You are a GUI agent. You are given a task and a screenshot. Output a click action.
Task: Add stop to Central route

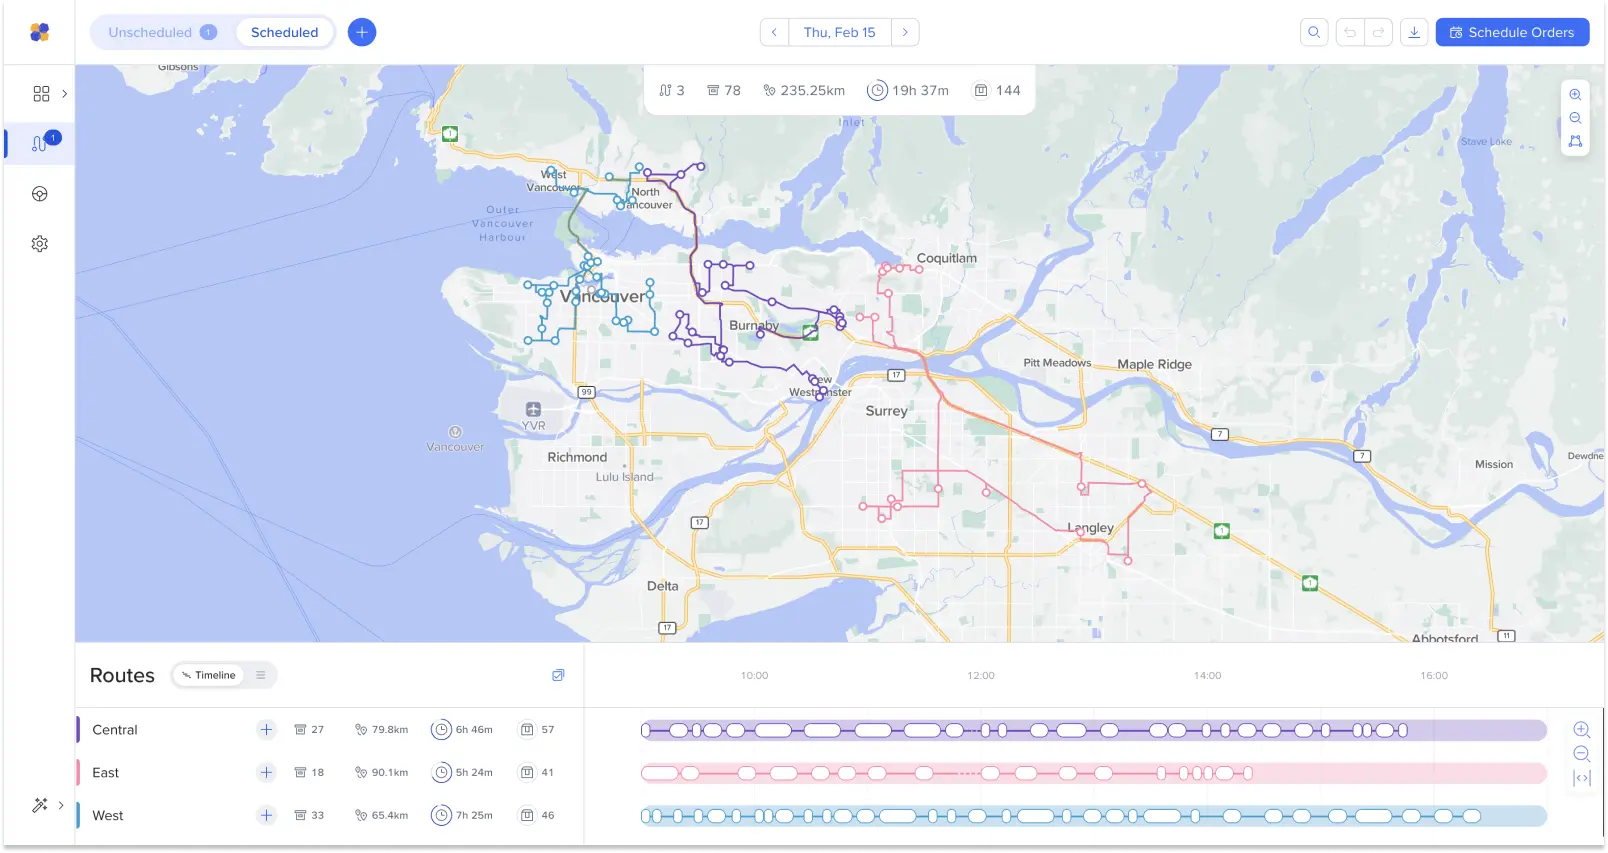pos(266,730)
